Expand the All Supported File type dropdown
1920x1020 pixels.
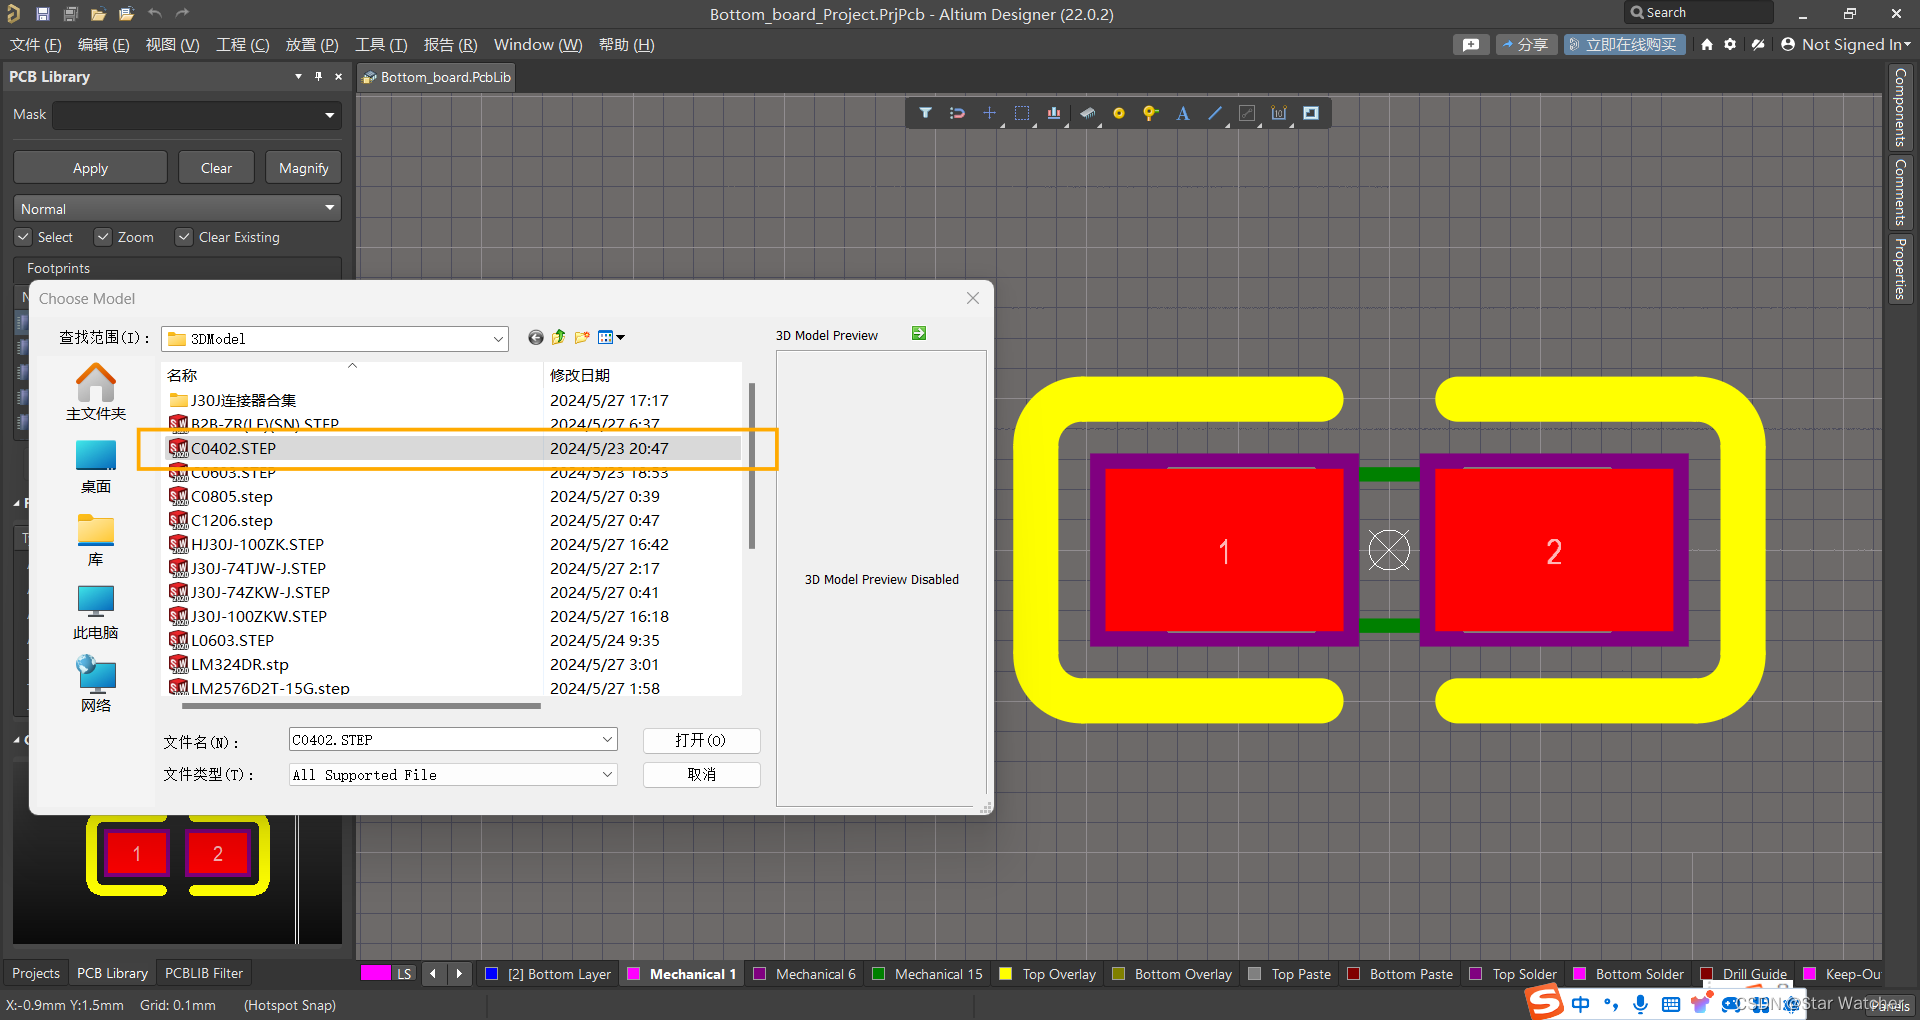point(607,775)
